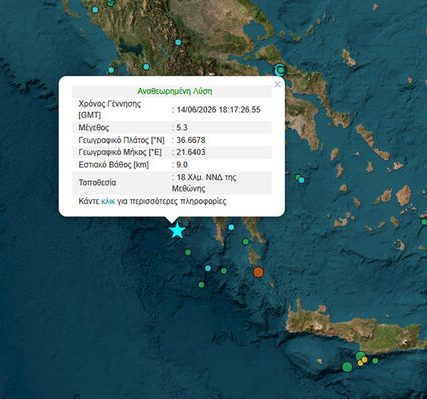Select the cyan ringed marker near Athens
The width and height of the screenshot is (427, 399).
[280, 70]
